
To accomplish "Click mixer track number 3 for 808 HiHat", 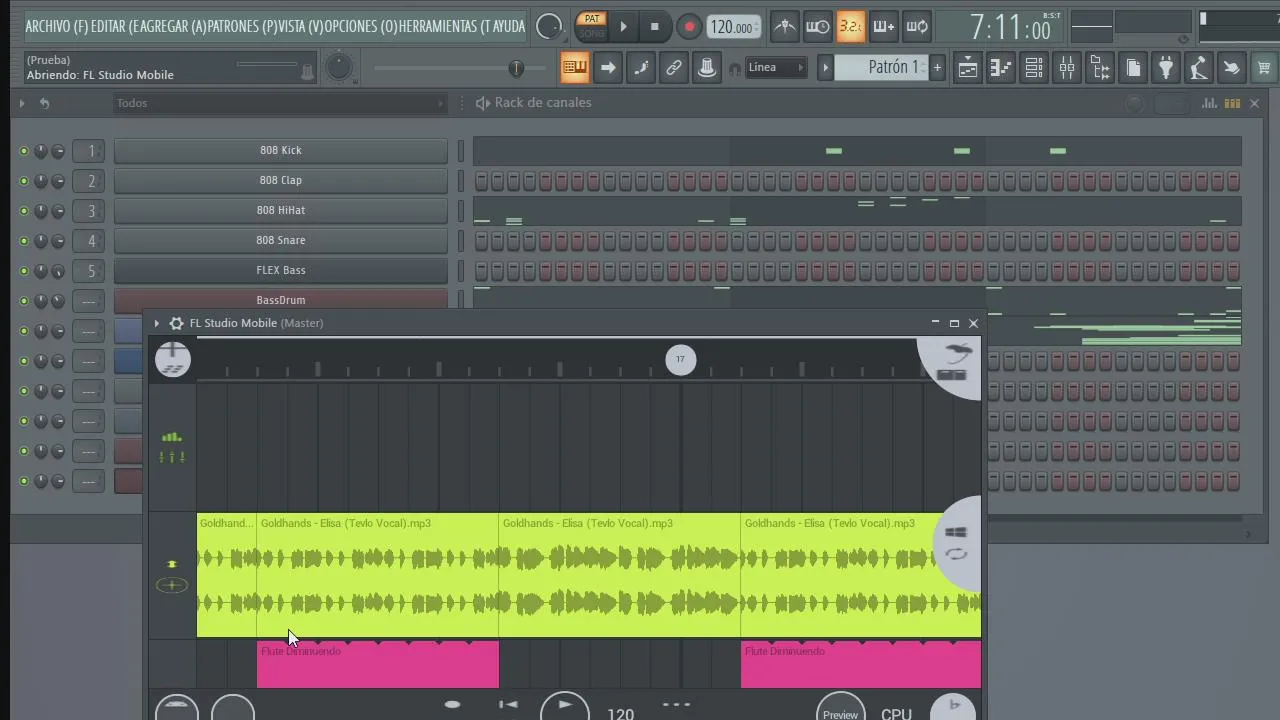I will 90,211.
